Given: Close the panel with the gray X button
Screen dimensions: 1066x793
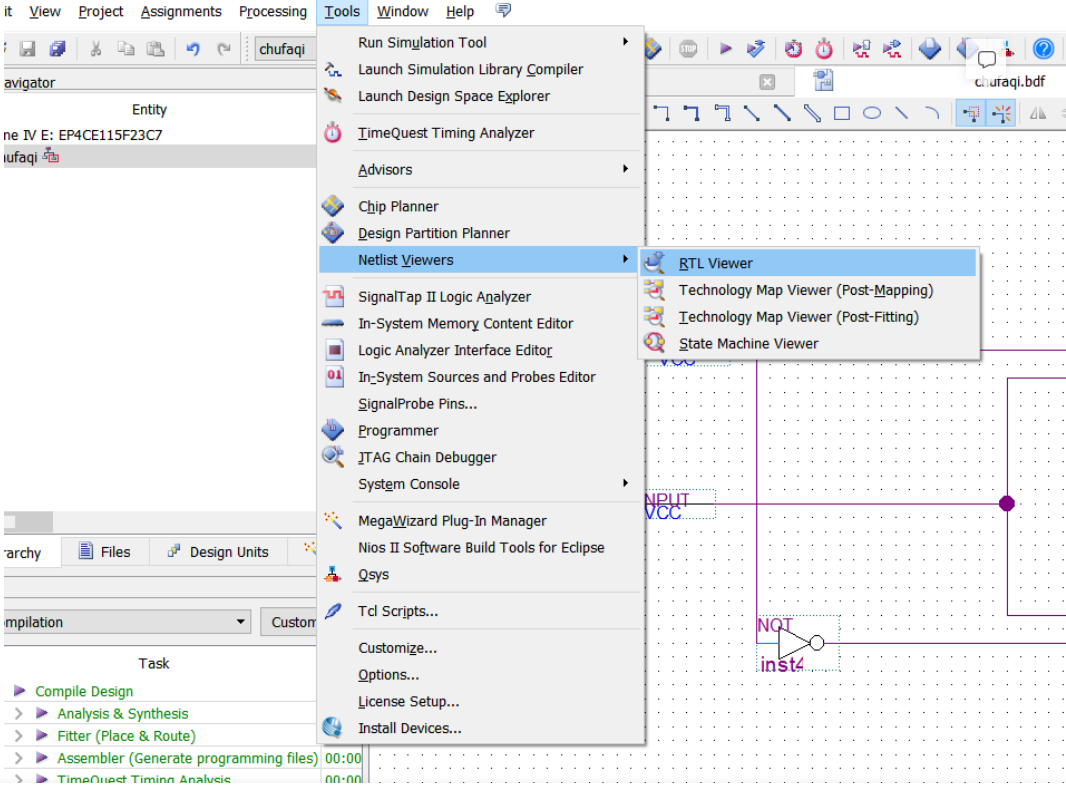Looking at the screenshot, I should [767, 82].
